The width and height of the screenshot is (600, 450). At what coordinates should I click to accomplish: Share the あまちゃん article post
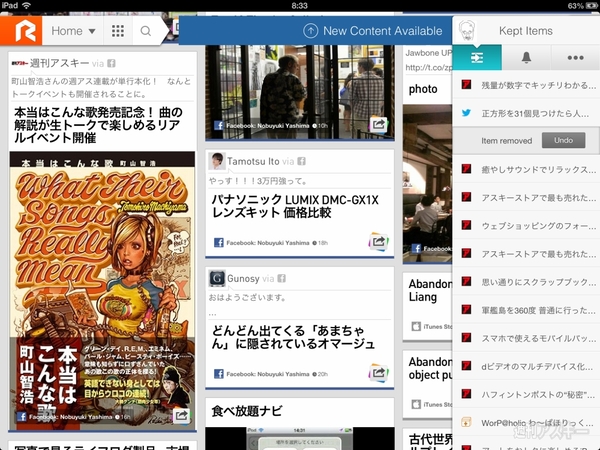click(x=378, y=373)
